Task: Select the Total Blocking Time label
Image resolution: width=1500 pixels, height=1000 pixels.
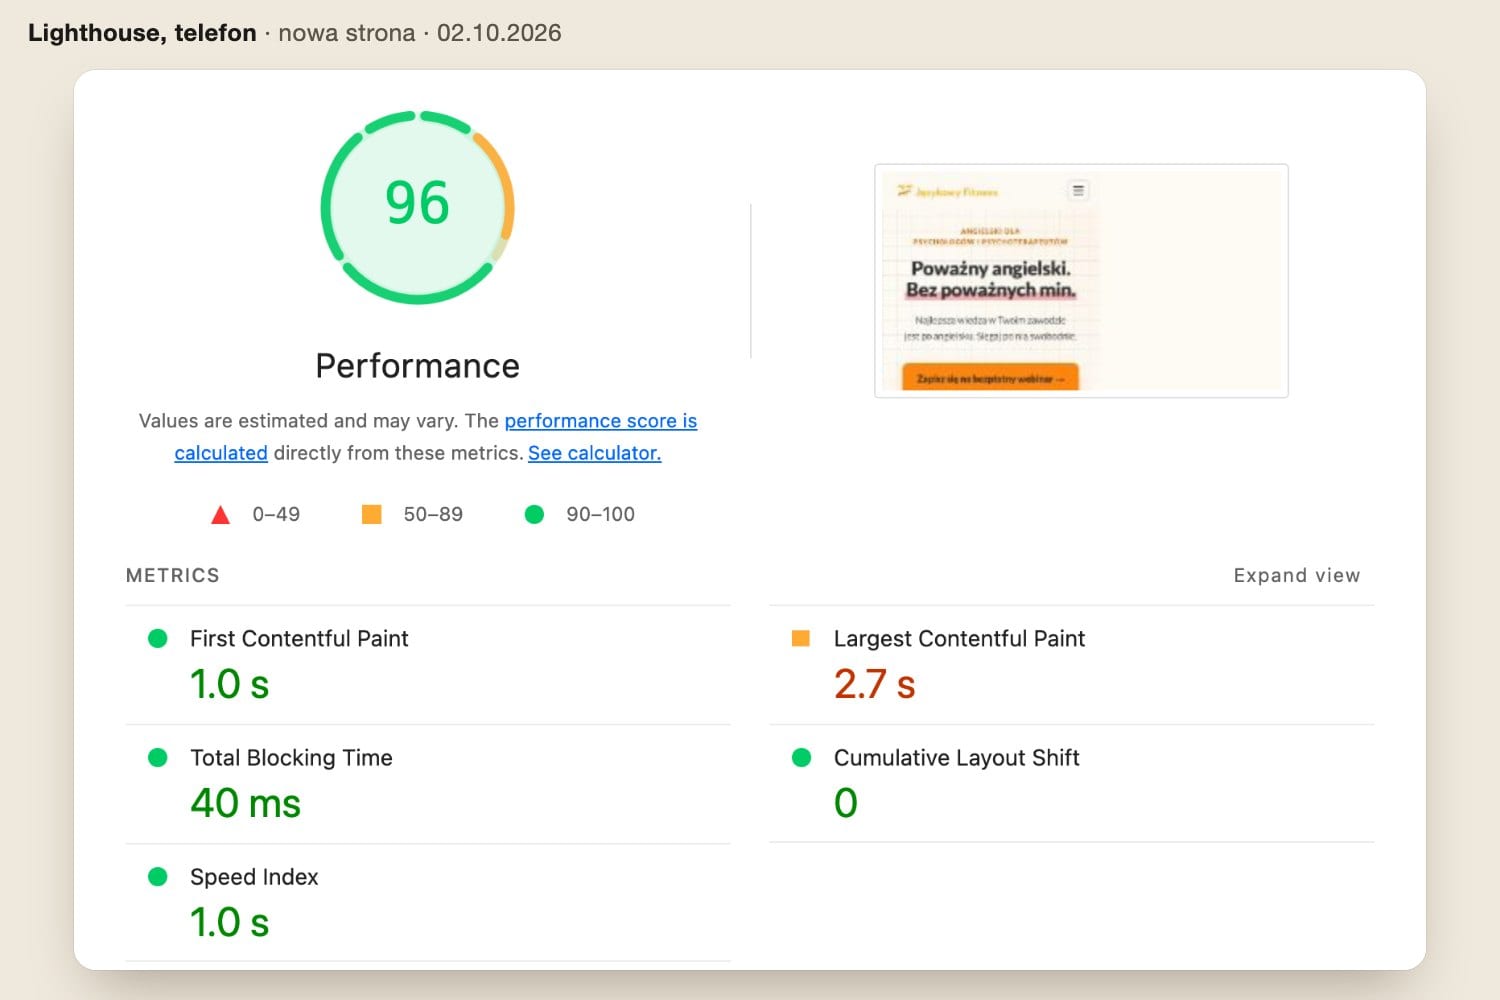Action: coord(291,757)
